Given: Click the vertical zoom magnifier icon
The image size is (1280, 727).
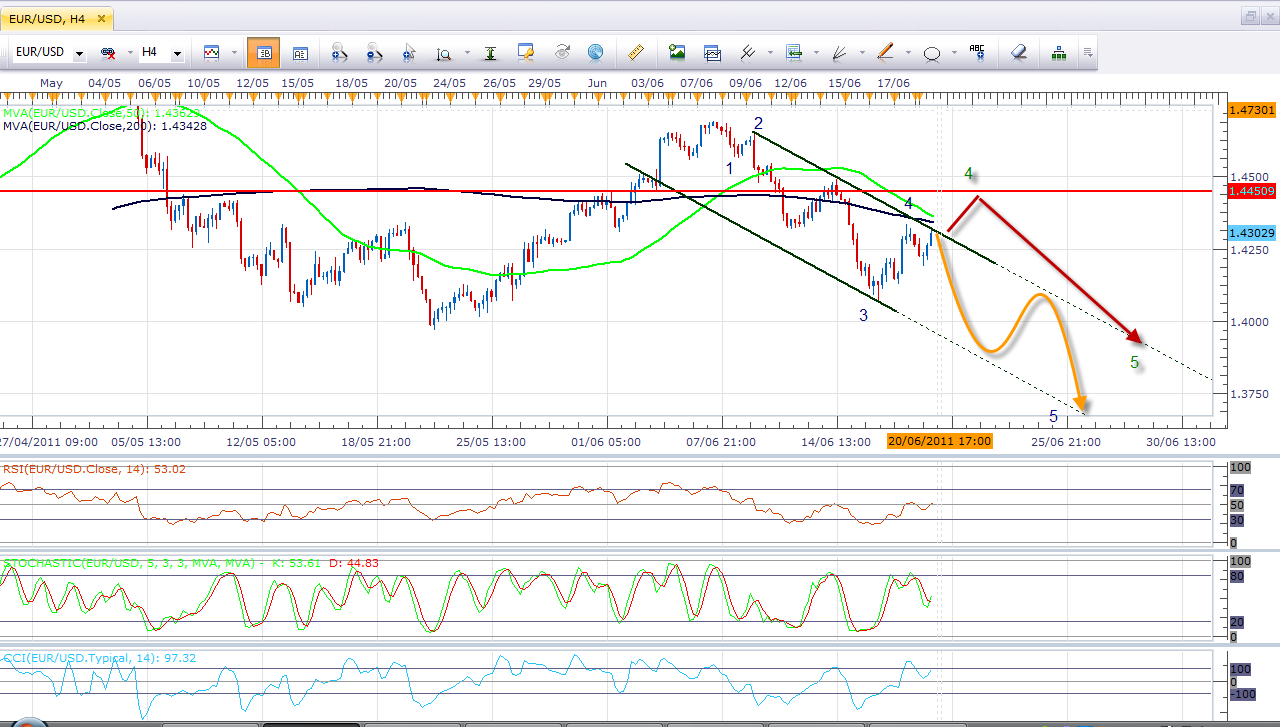Looking at the screenshot, I should (443, 52).
